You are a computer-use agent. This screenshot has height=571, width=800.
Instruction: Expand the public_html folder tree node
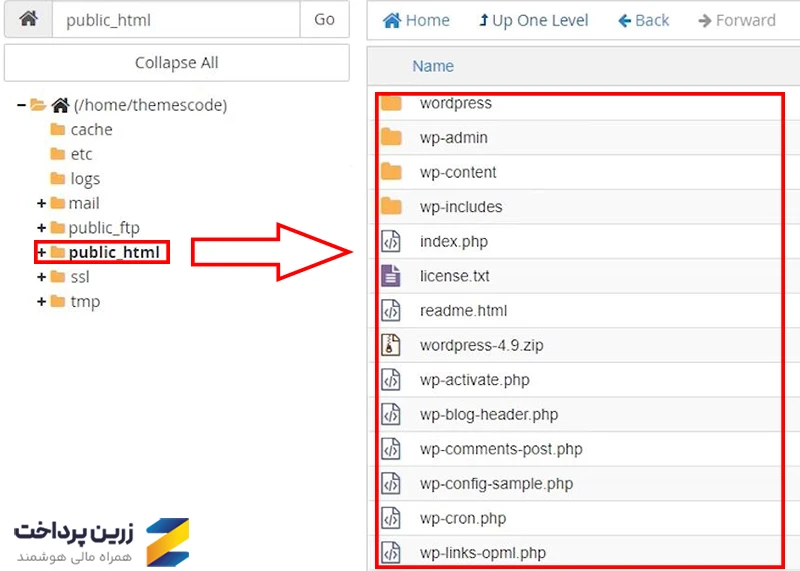click(41, 253)
